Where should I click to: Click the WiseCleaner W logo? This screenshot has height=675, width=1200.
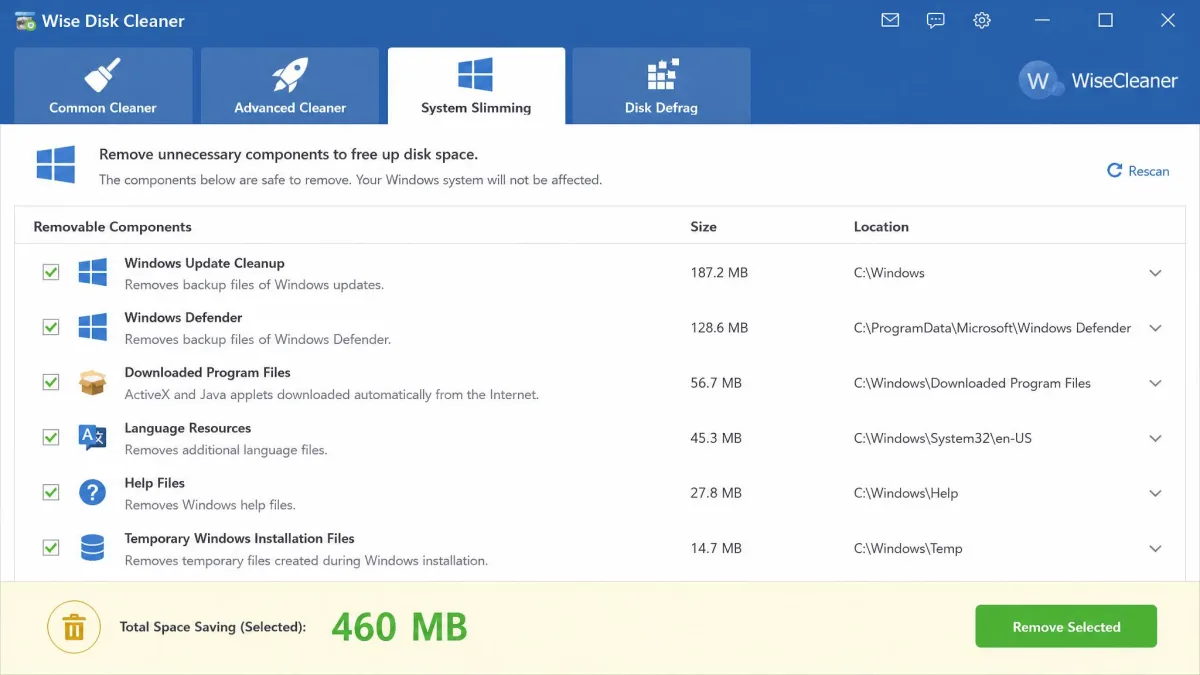(1039, 81)
